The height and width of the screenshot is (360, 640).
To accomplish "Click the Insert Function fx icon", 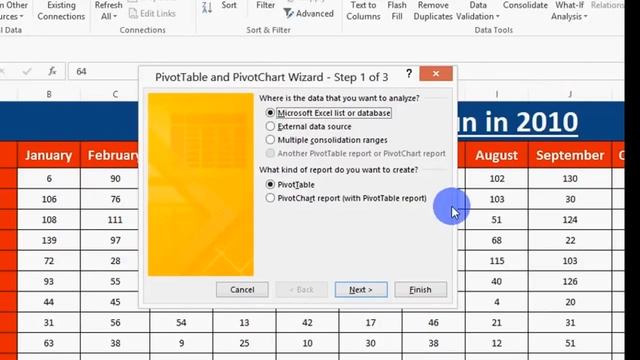I will [52, 71].
